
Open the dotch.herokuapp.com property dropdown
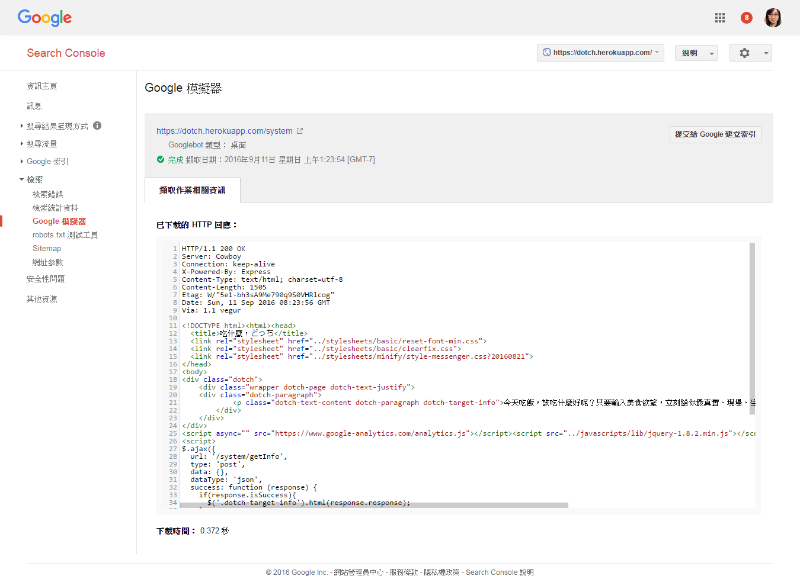(601, 53)
